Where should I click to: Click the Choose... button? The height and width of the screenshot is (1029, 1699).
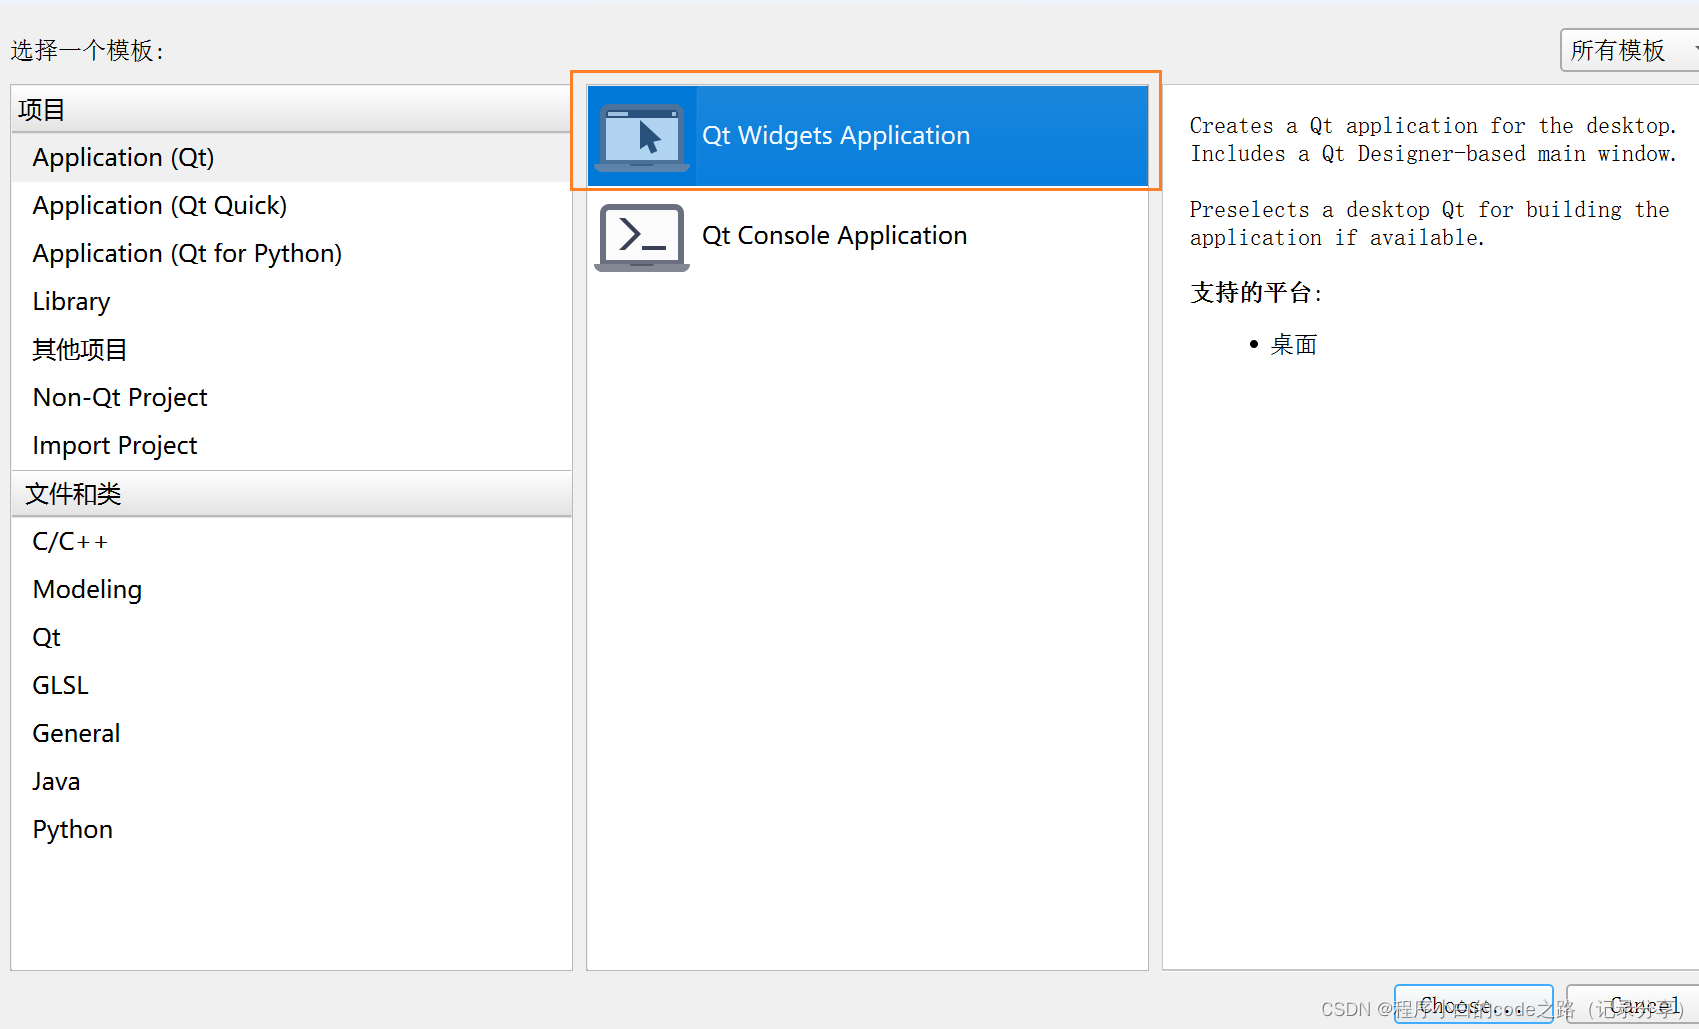pyautogui.click(x=1473, y=1004)
